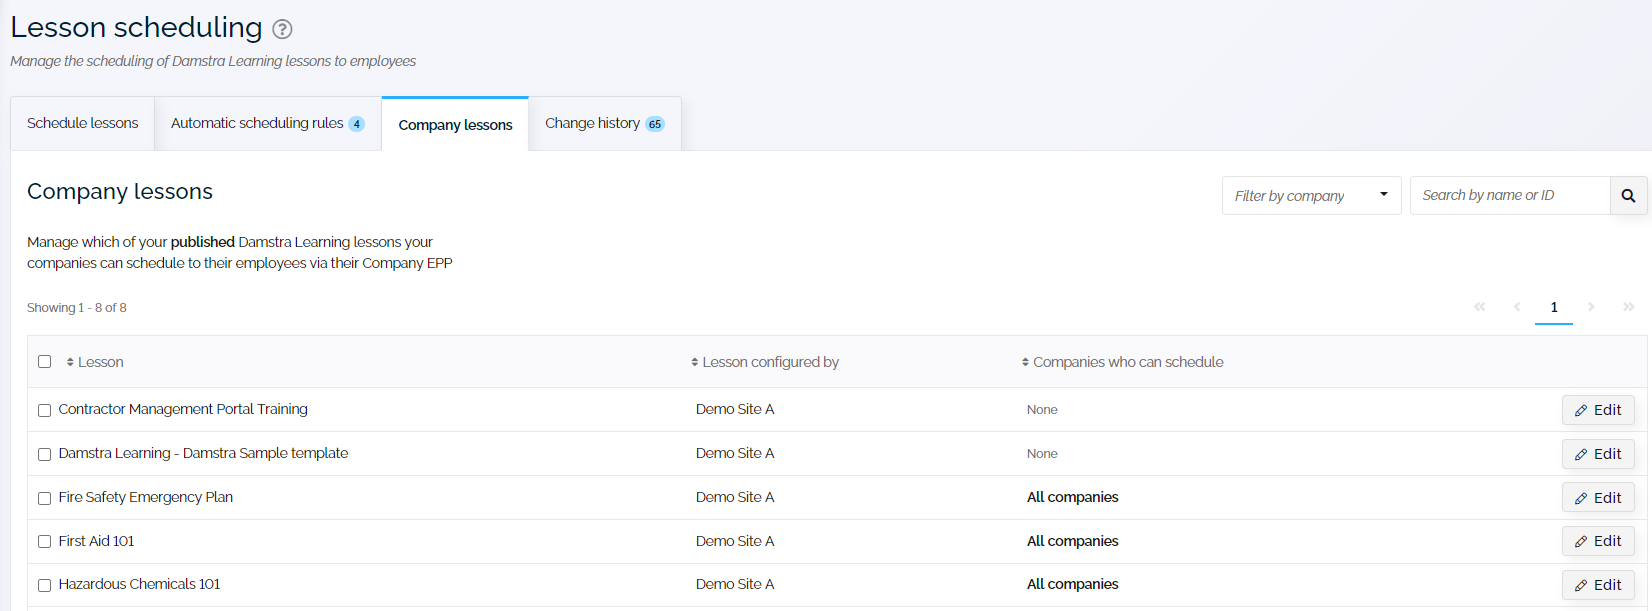Tick Contractor Management Portal Training checkbox

tap(44, 410)
